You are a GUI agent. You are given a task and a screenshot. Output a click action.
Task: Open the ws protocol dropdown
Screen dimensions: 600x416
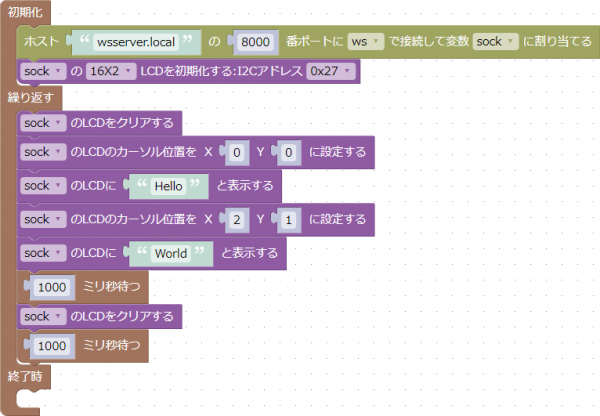click(365, 41)
